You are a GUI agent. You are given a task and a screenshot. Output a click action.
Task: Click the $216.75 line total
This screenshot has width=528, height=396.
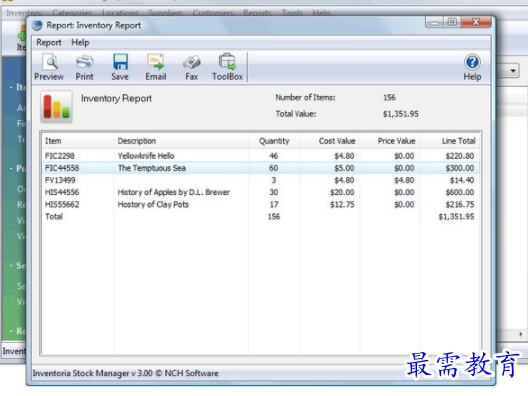(x=460, y=204)
